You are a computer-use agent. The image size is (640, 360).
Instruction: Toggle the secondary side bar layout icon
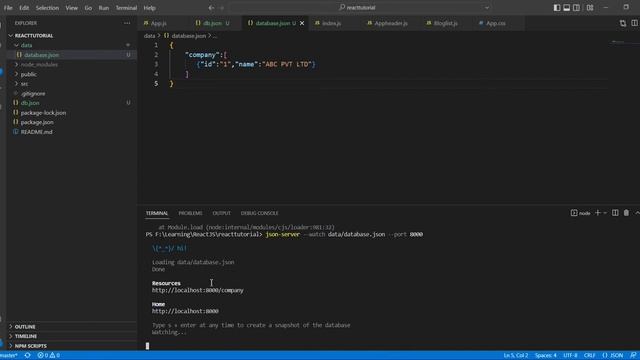[576, 8]
